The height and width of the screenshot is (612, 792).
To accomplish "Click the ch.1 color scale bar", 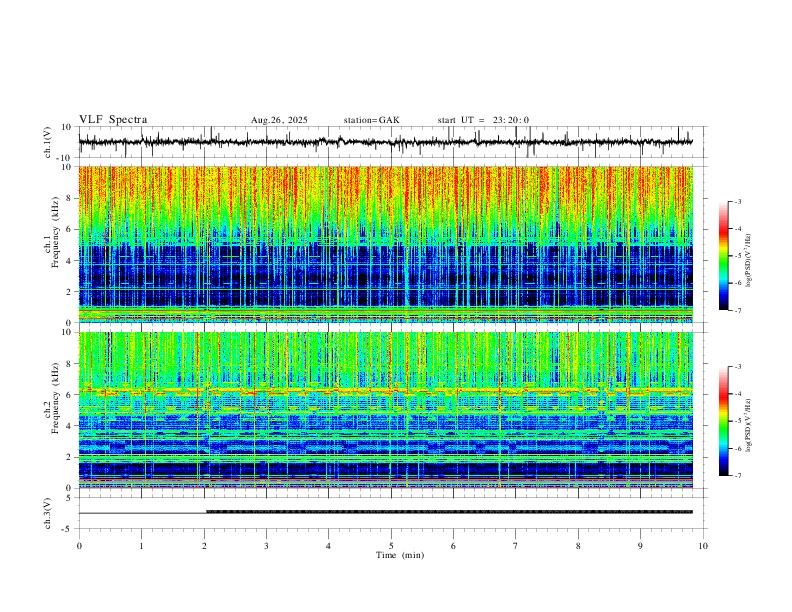I will [723, 256].
